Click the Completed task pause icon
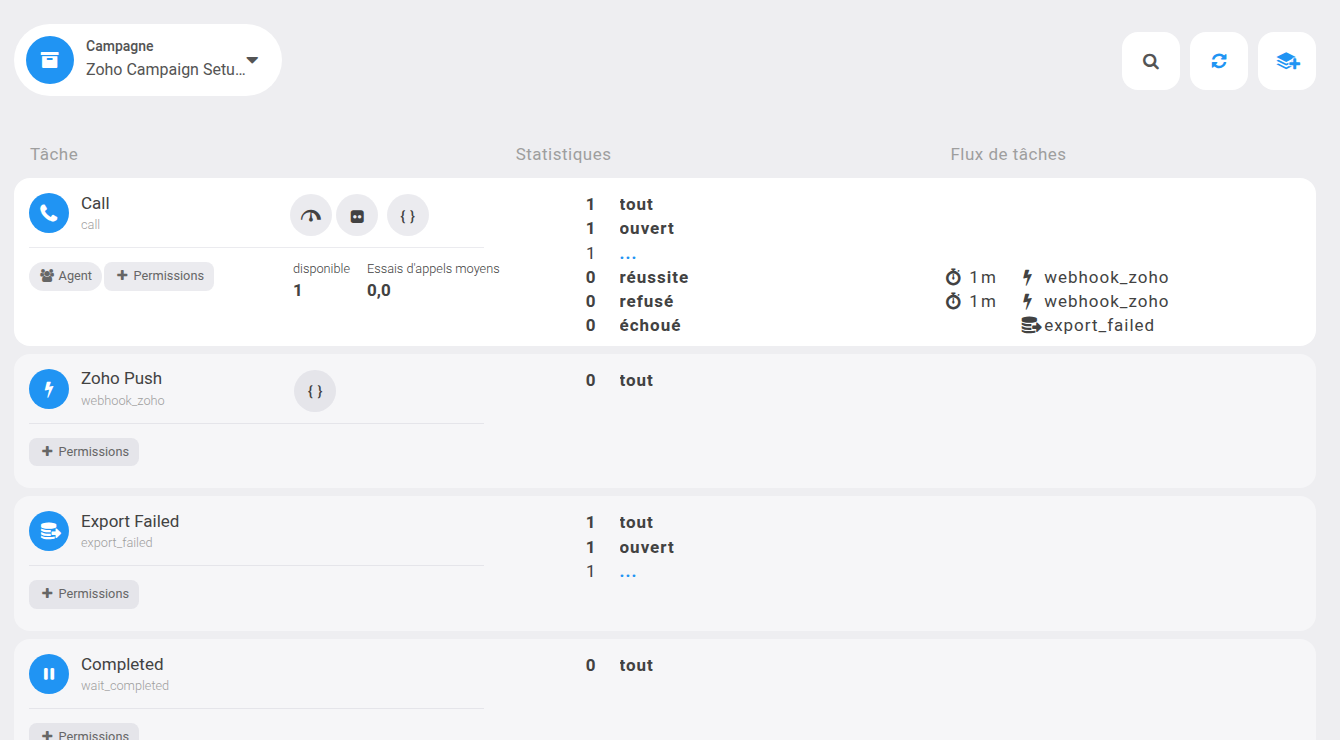 click(49, 674)
